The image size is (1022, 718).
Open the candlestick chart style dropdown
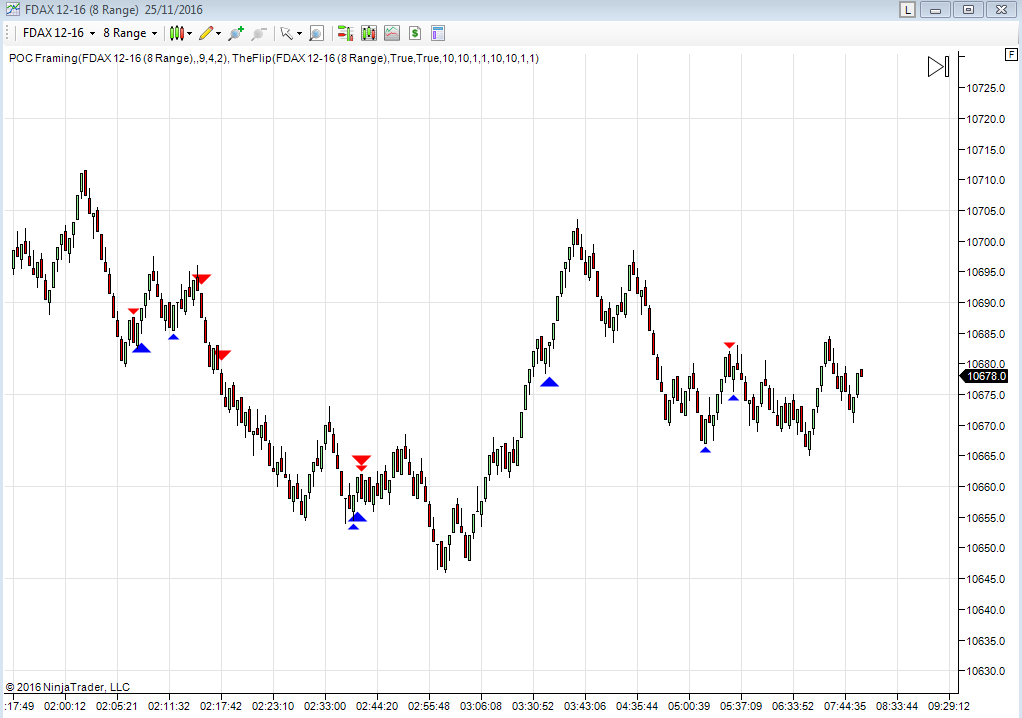(180, 33)
